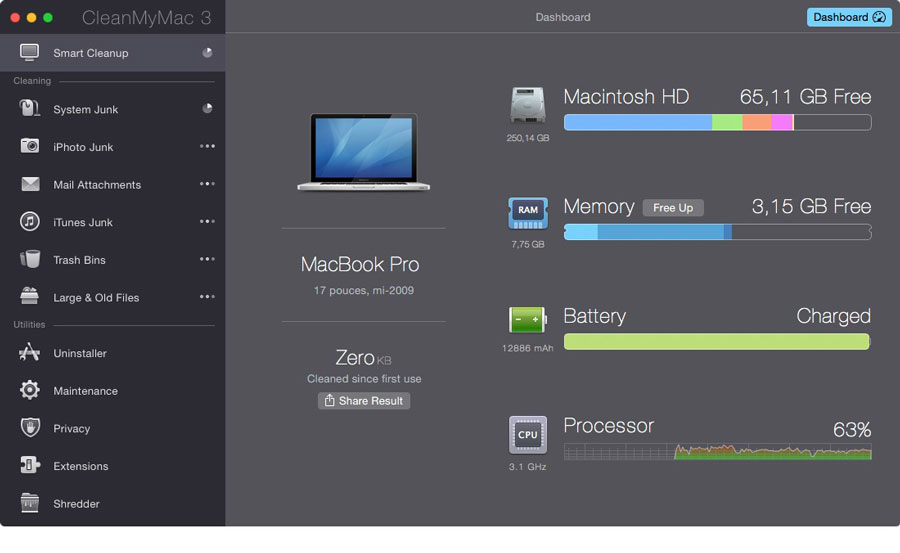Viewport: 900px width, 553px height.
Task: Click the Dashboard button at top right
Action: click(x=849, y=17)
